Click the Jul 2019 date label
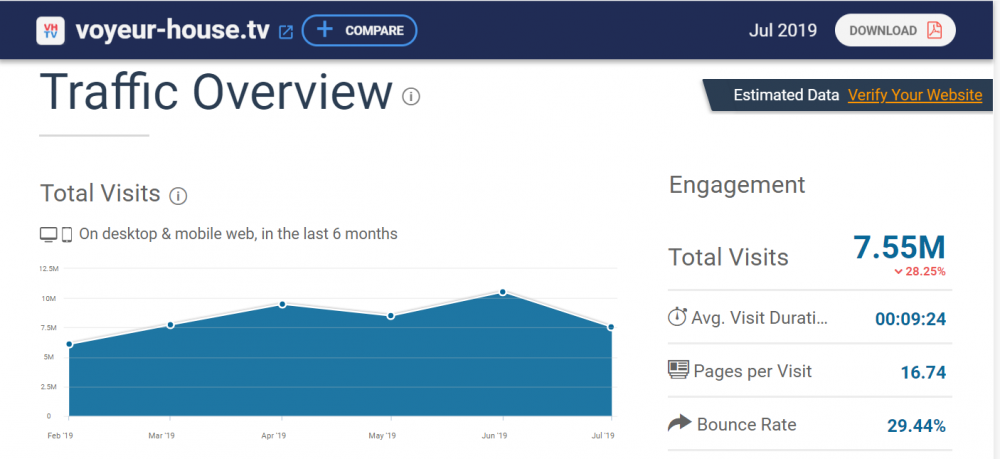The width and height of the screenshot is (1000, 459). (783, 30)
